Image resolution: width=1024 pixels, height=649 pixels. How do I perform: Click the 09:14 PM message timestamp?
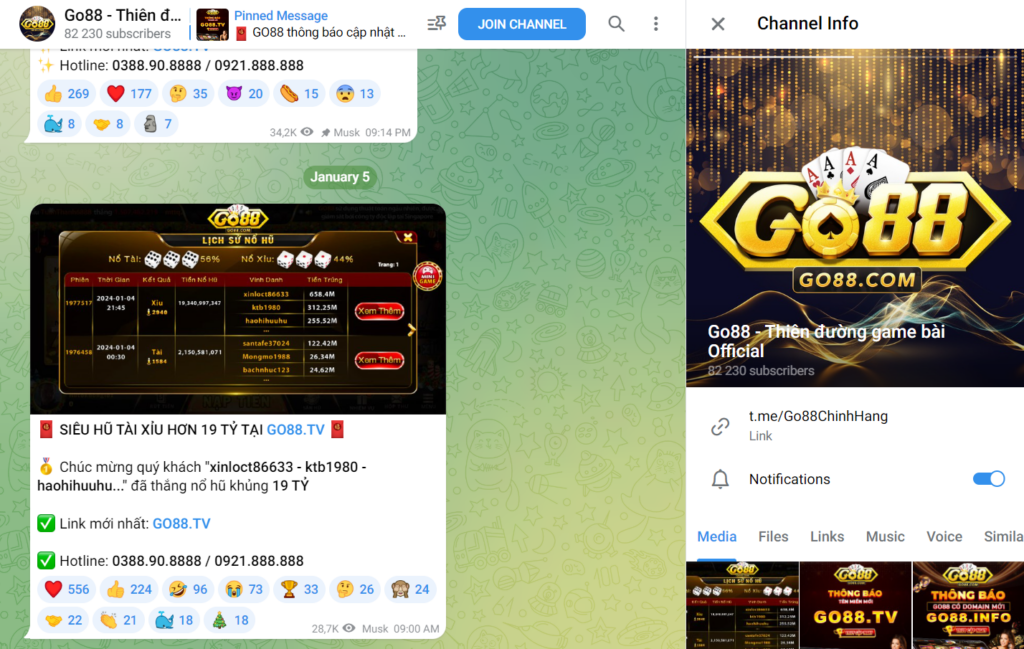click(388, 133)
